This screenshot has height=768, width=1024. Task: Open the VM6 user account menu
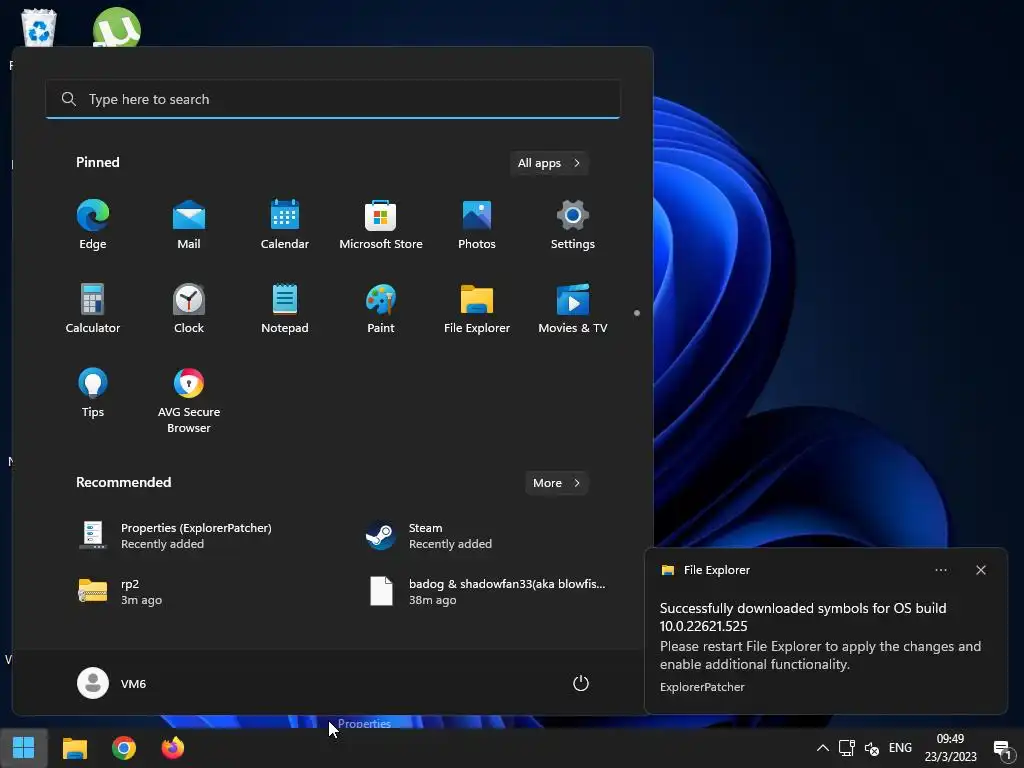click(112, 683)
